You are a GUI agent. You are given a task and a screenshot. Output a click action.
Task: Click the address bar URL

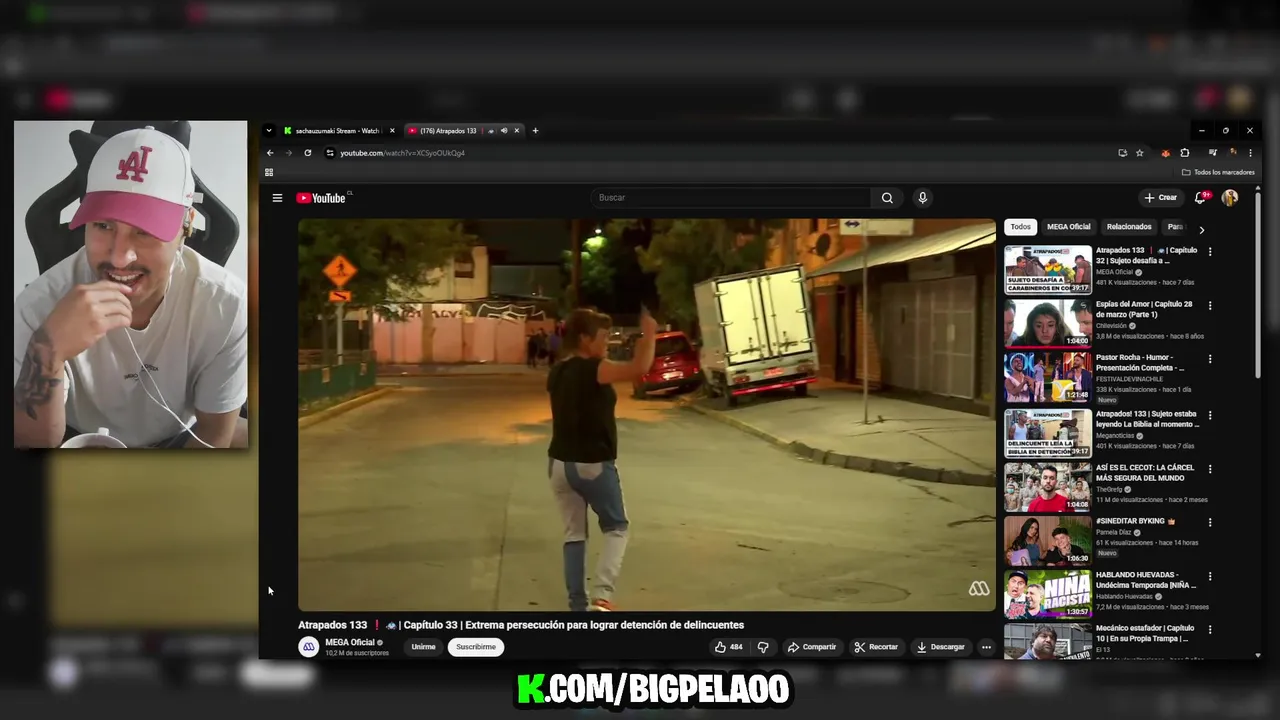(402, 153)
